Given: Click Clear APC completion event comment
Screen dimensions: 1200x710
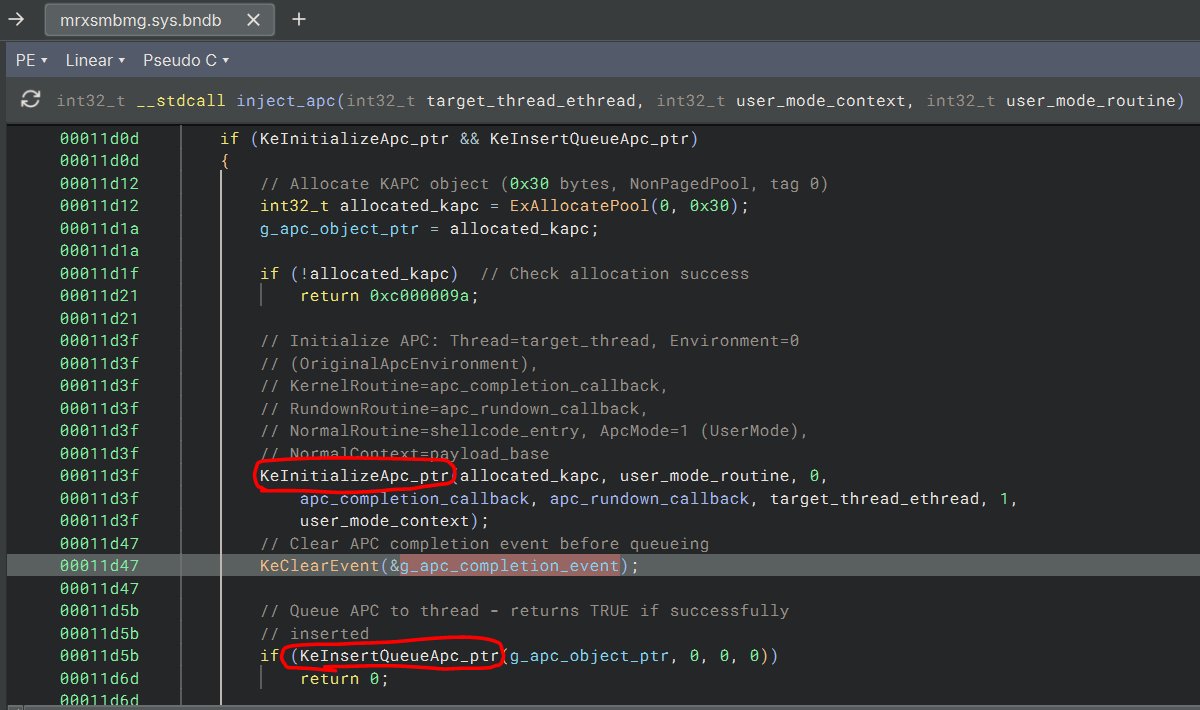Looking at the screenshot, I should (484, 544).
